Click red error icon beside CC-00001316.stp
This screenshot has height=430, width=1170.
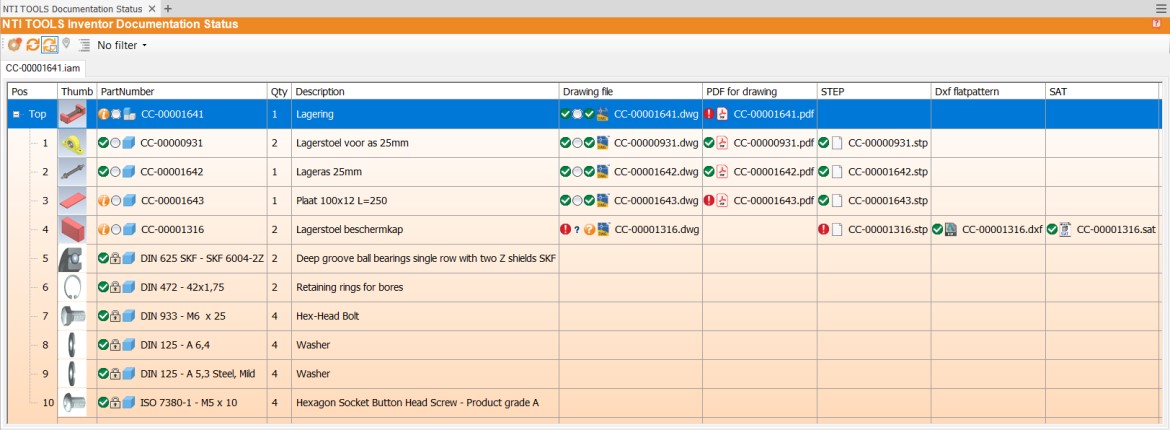[x=824, y=229]
